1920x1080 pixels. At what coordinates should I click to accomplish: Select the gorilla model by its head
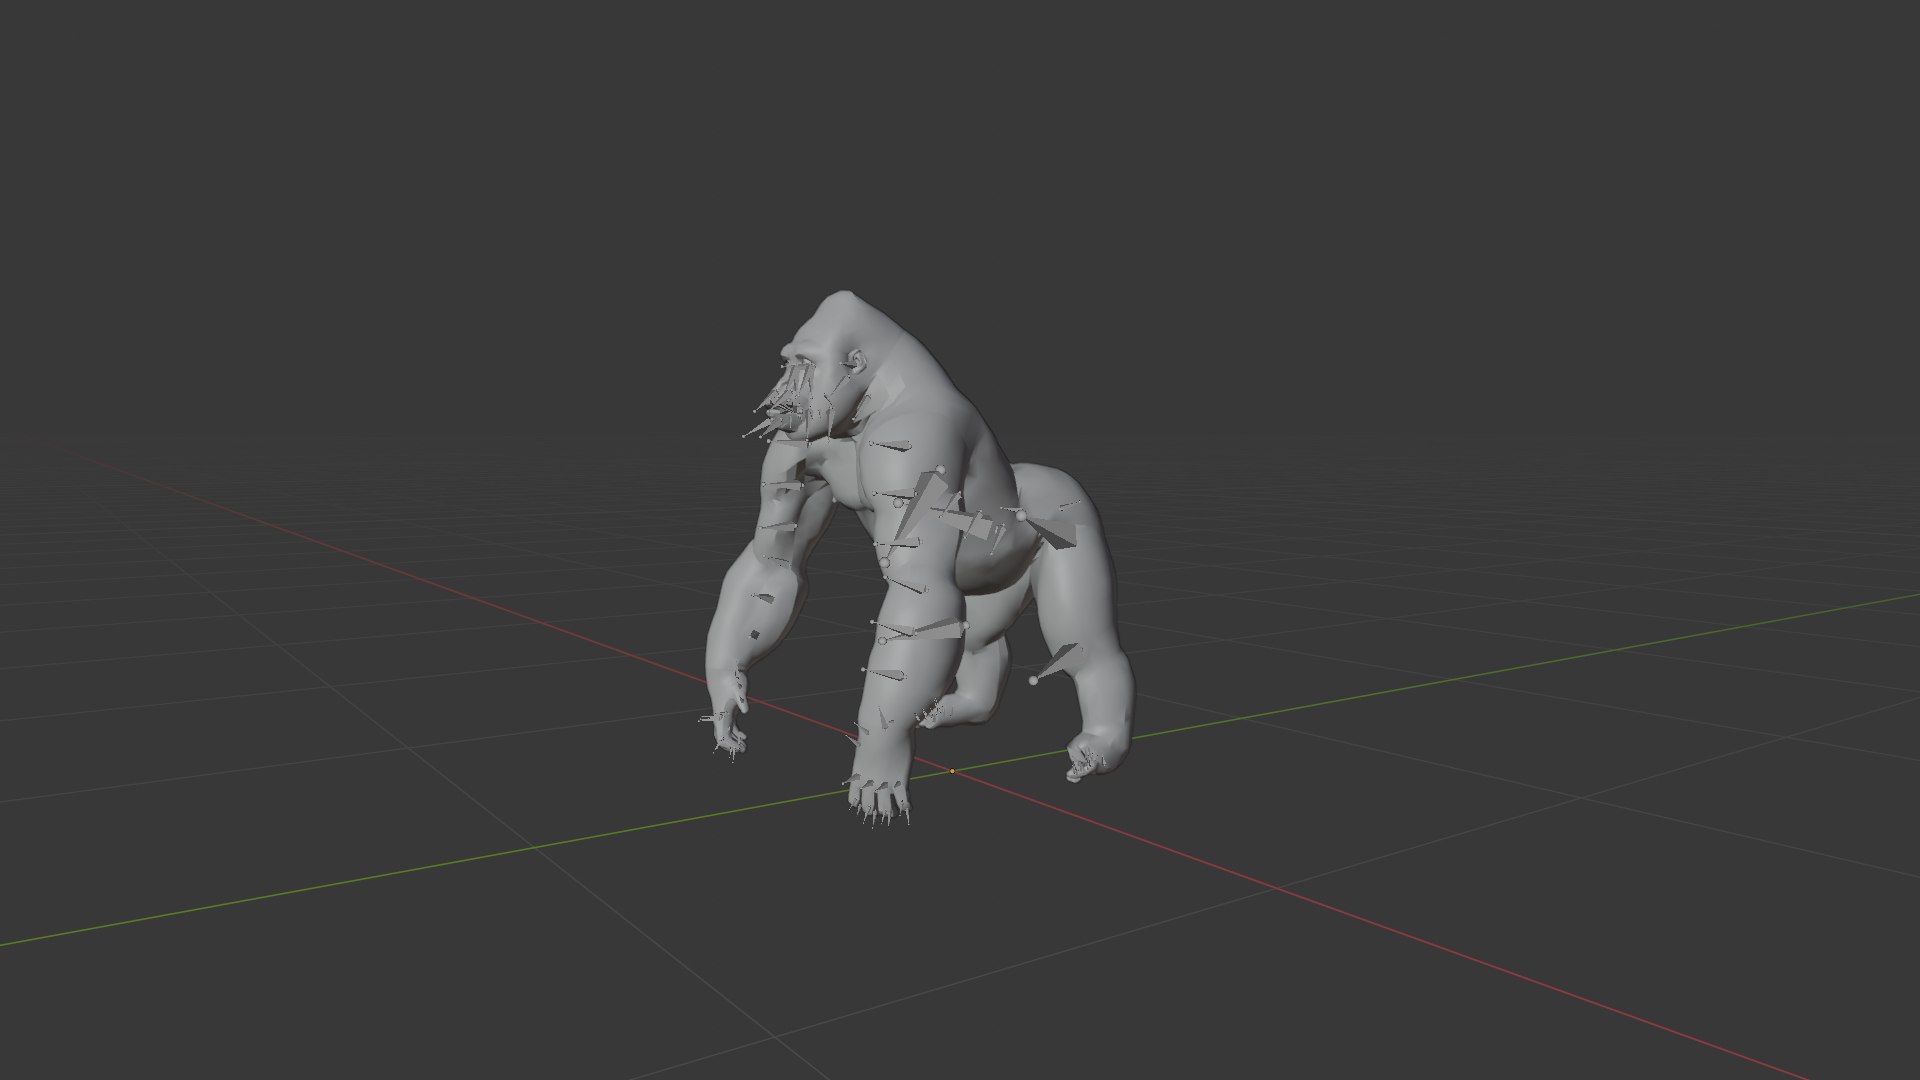[x=838, y=345]
